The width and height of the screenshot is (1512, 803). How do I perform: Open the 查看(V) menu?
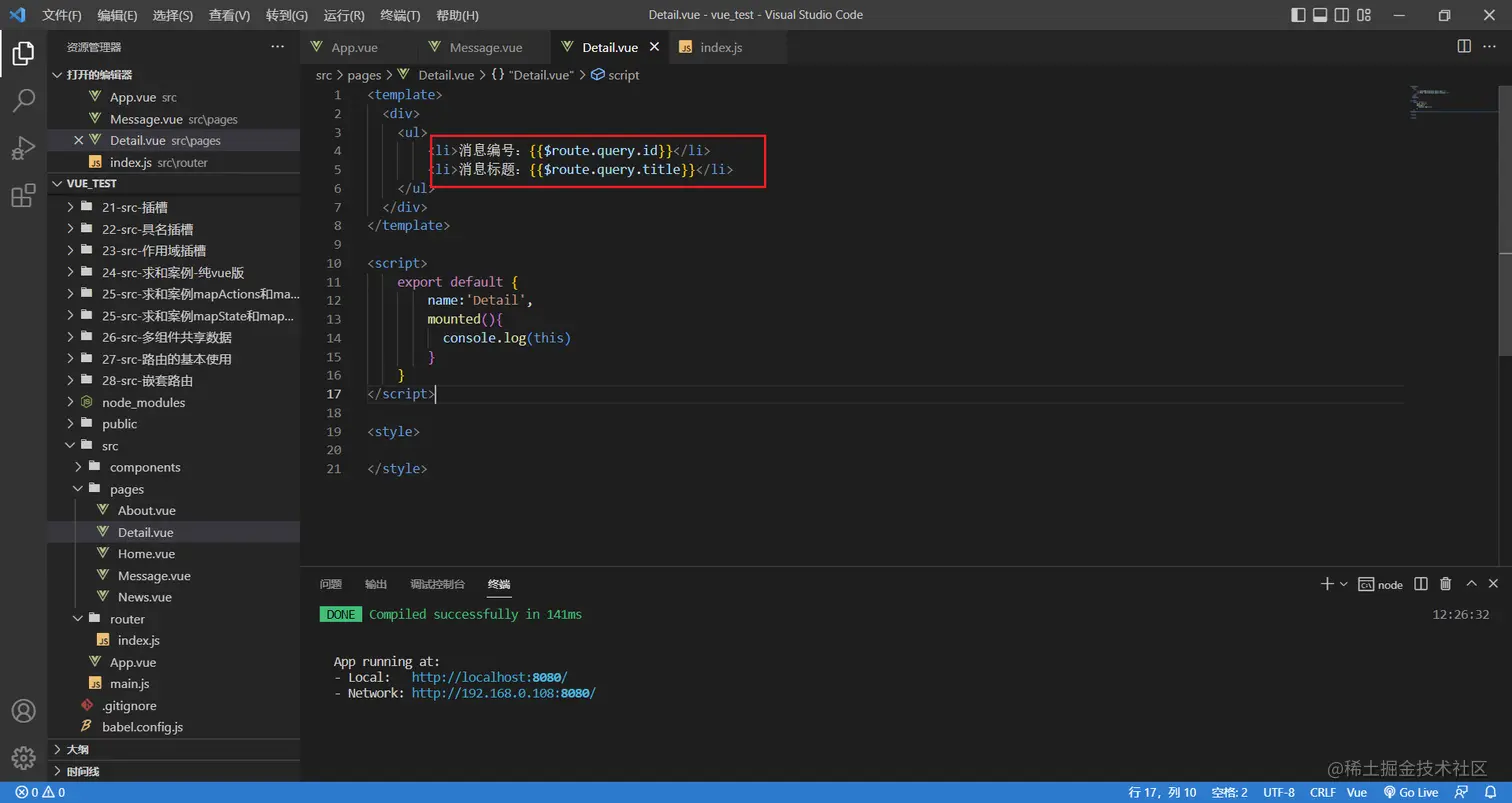pyautogui.click(x=230, y=15)
